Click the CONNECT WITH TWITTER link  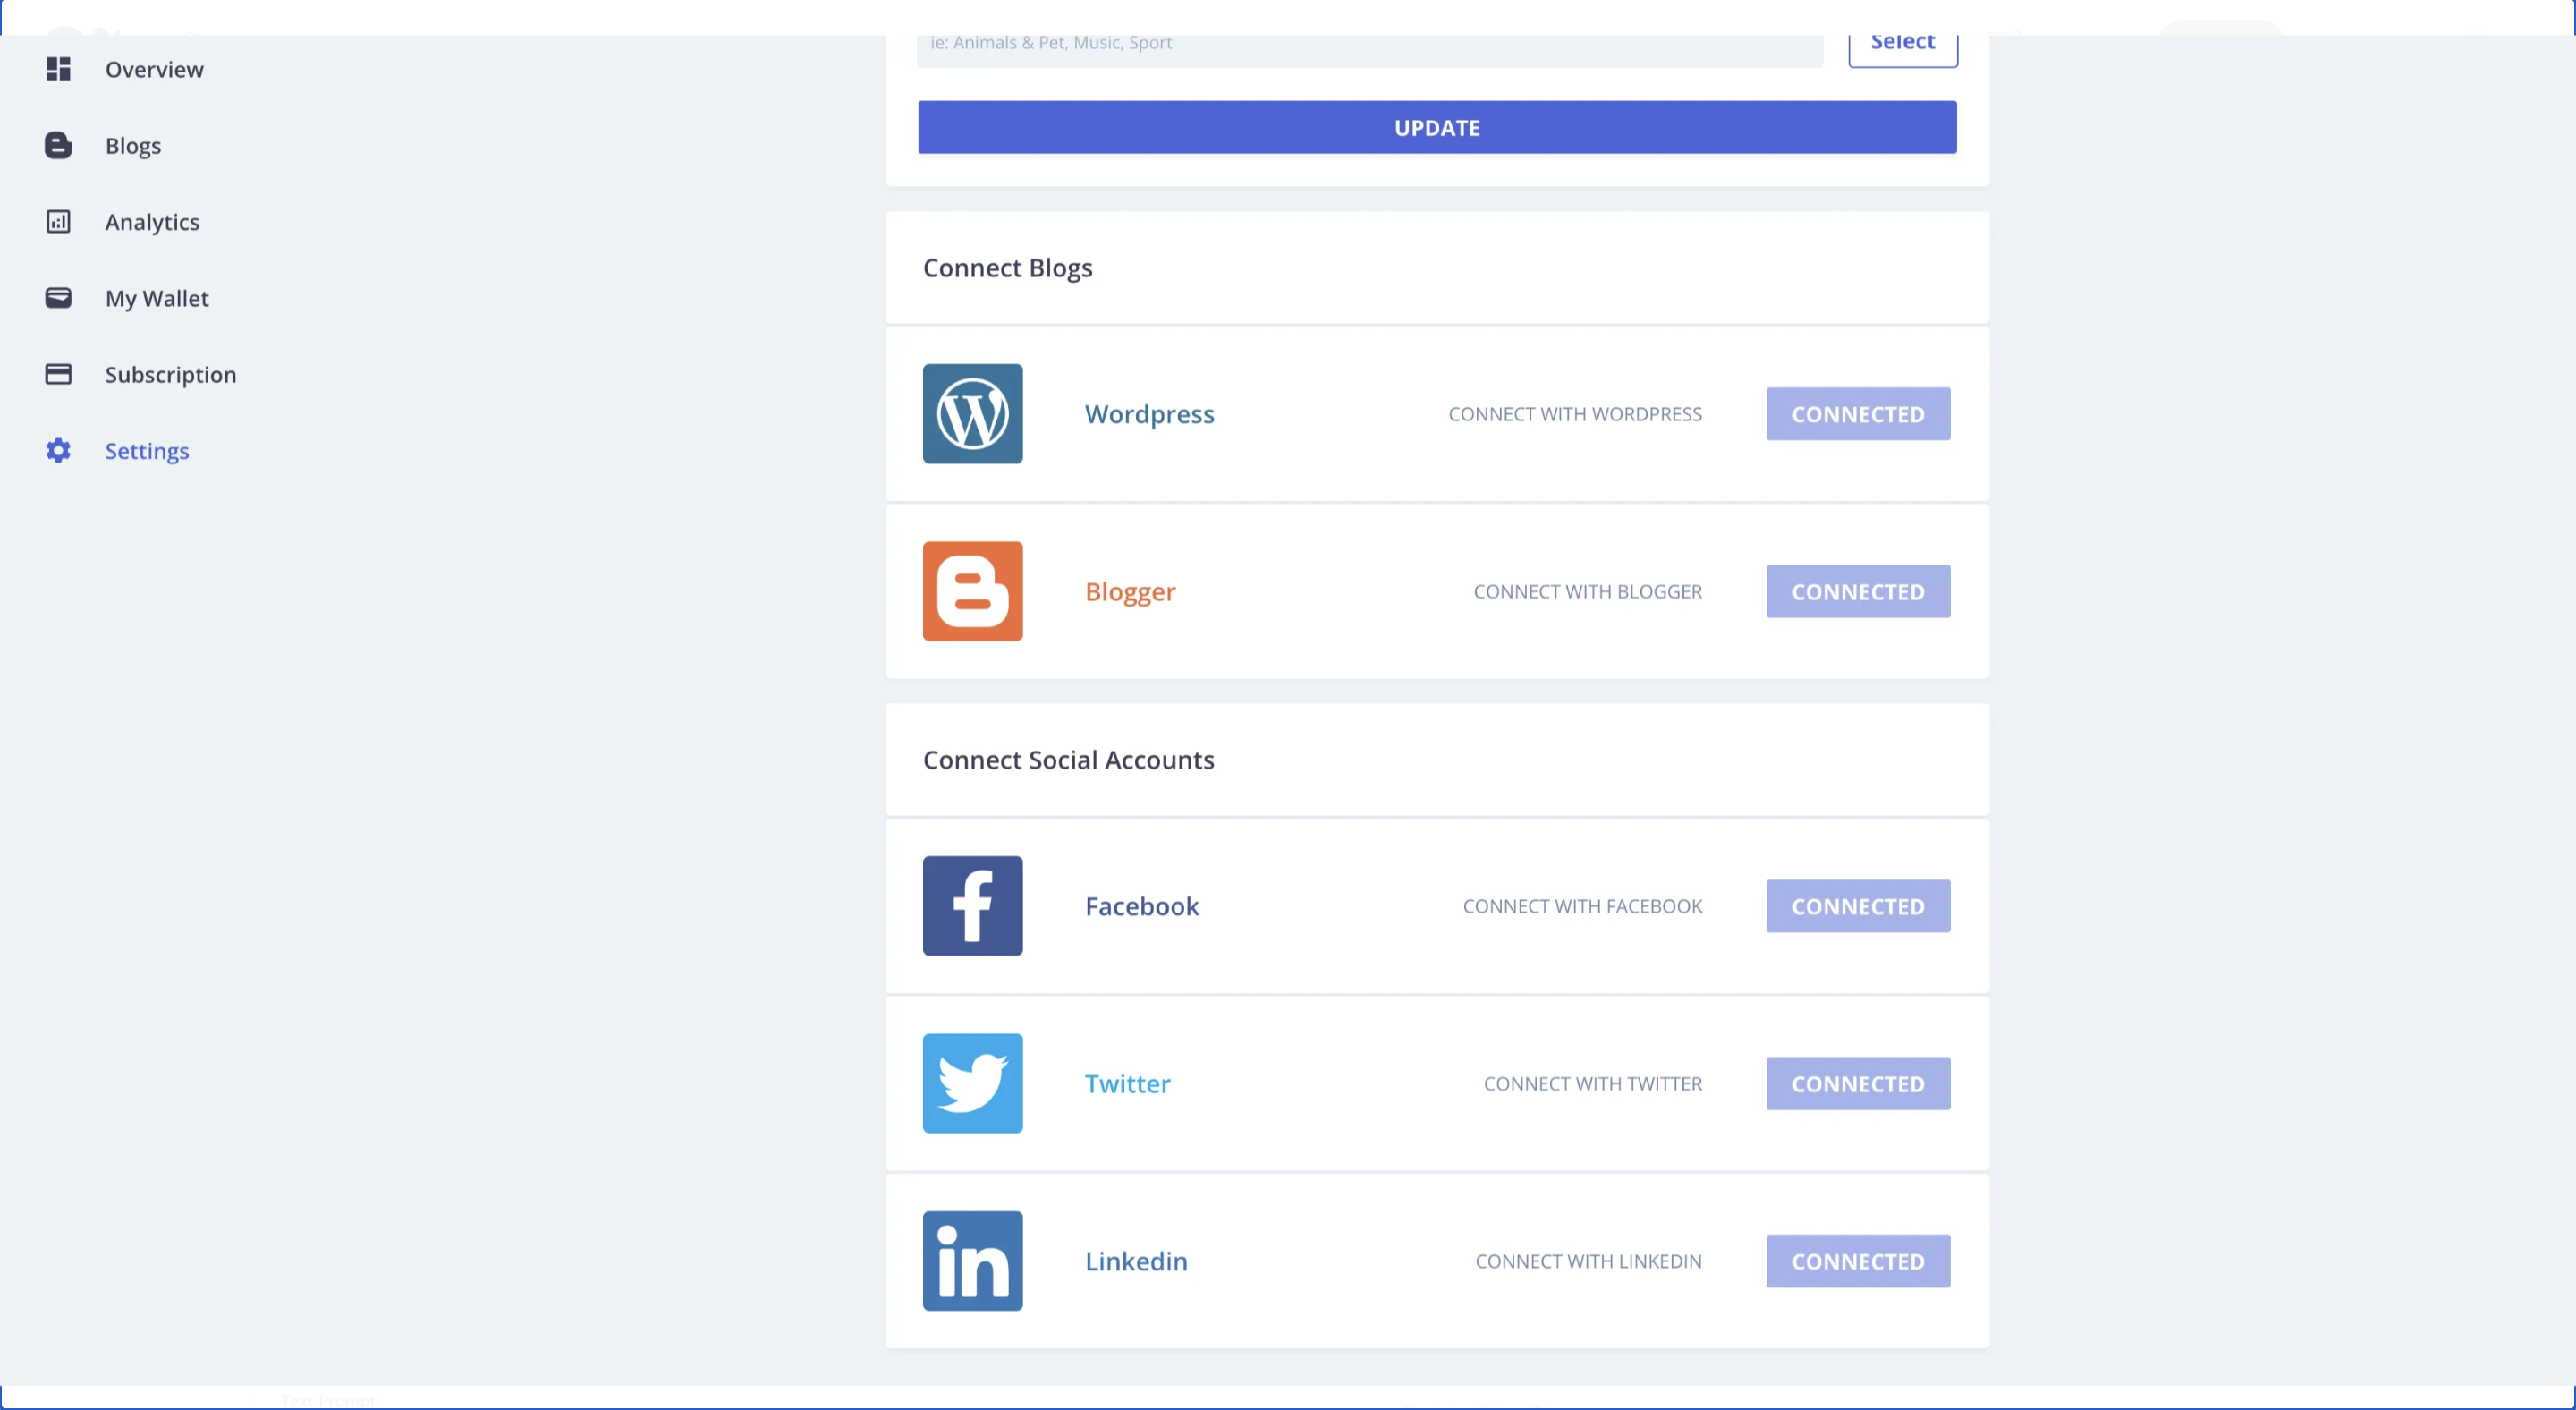[1592, 1083]
